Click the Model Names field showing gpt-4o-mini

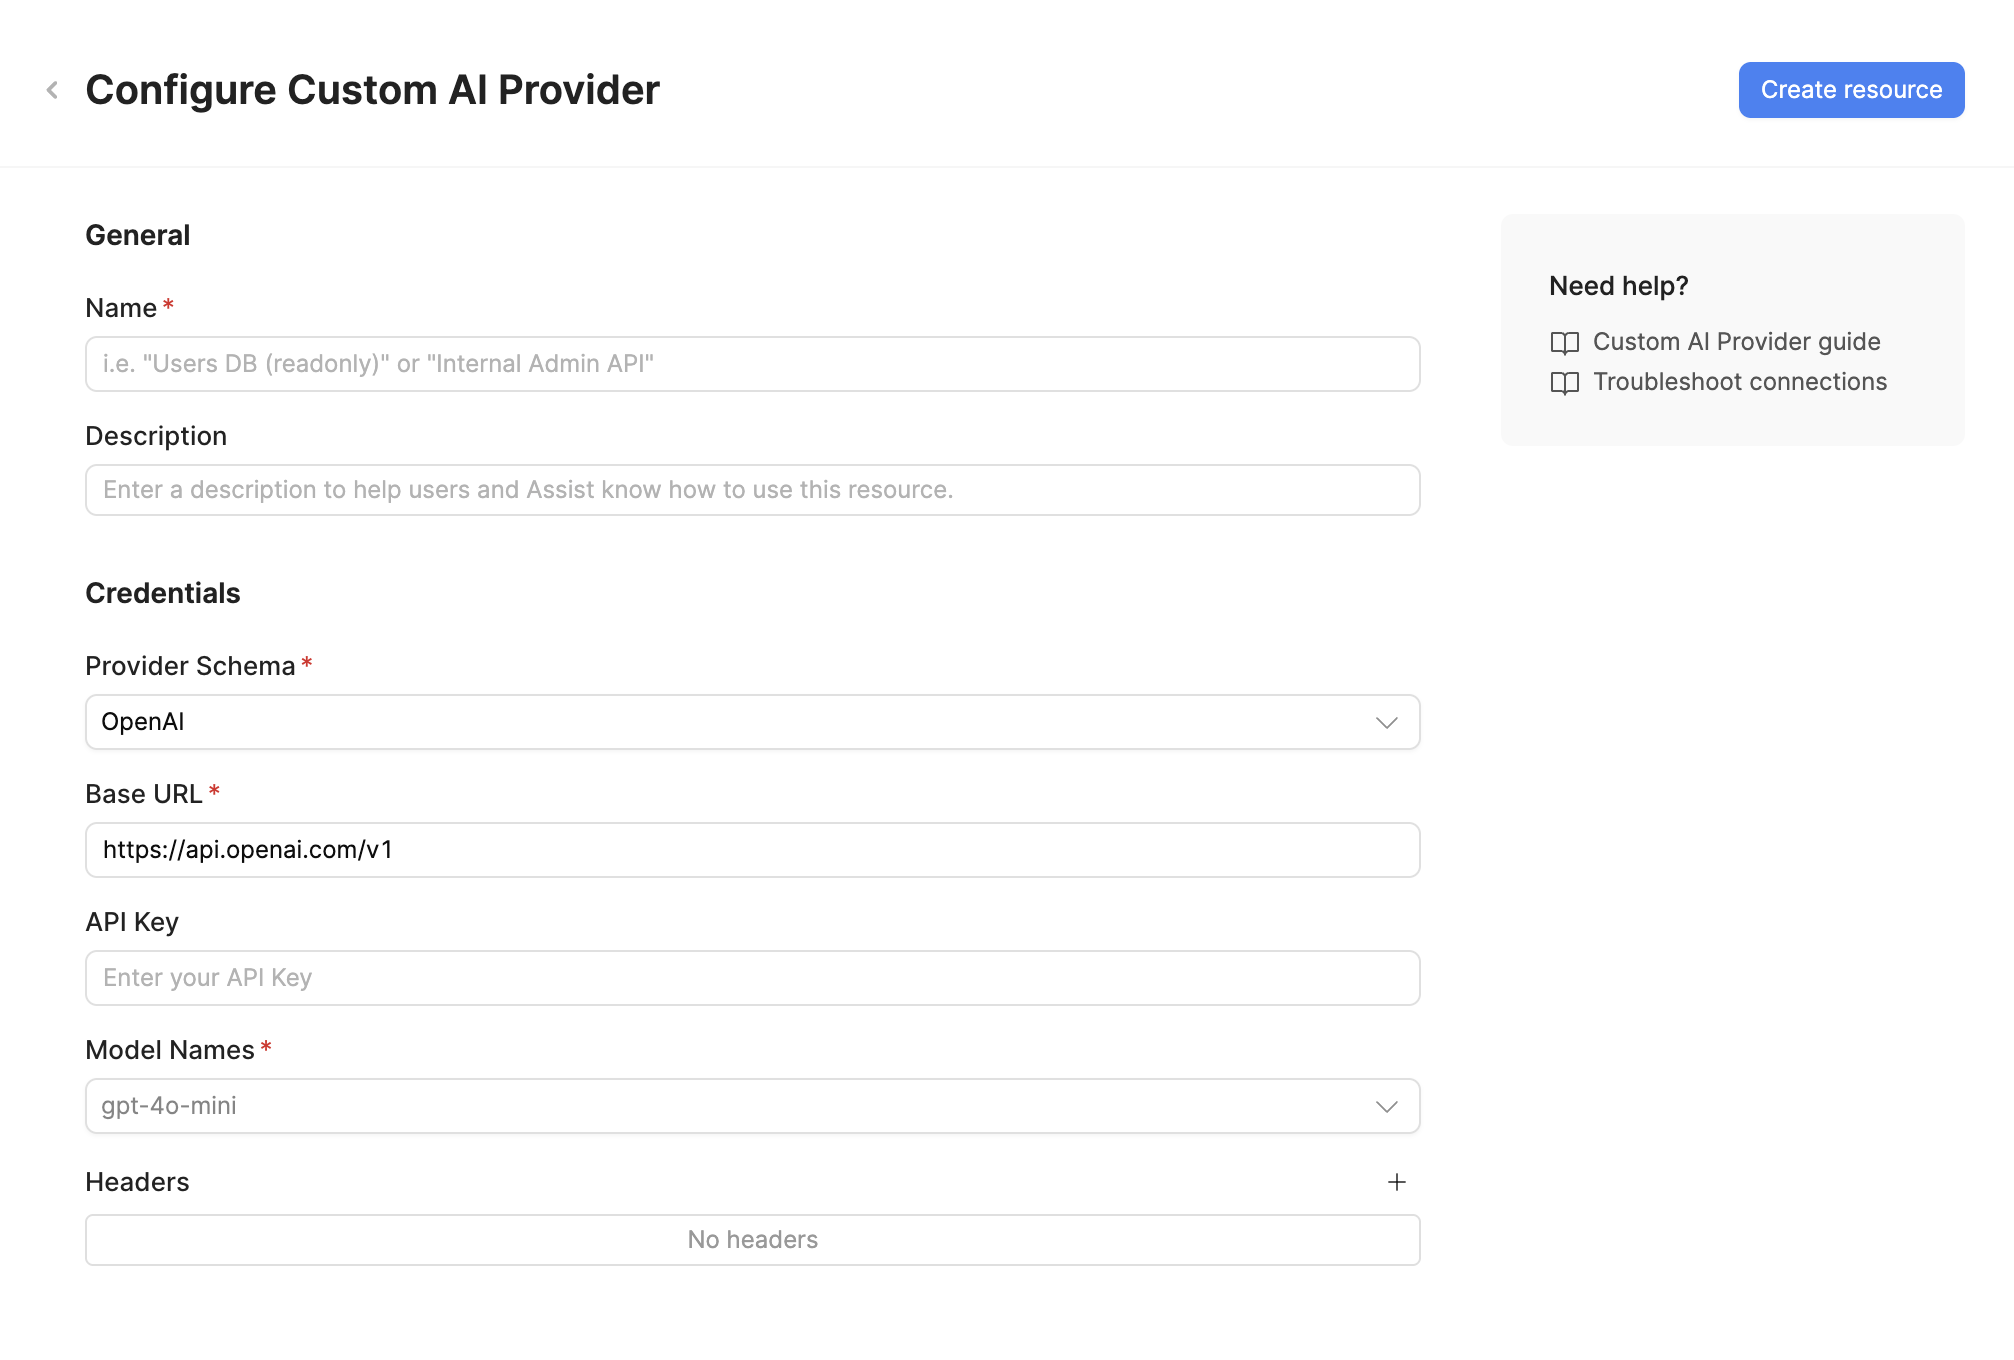pos(700,1106)
